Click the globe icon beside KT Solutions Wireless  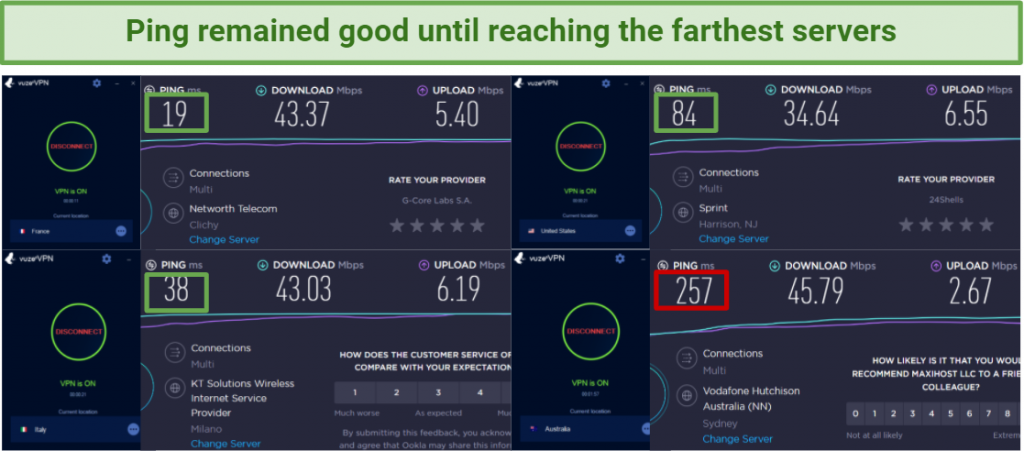point(174,388)
